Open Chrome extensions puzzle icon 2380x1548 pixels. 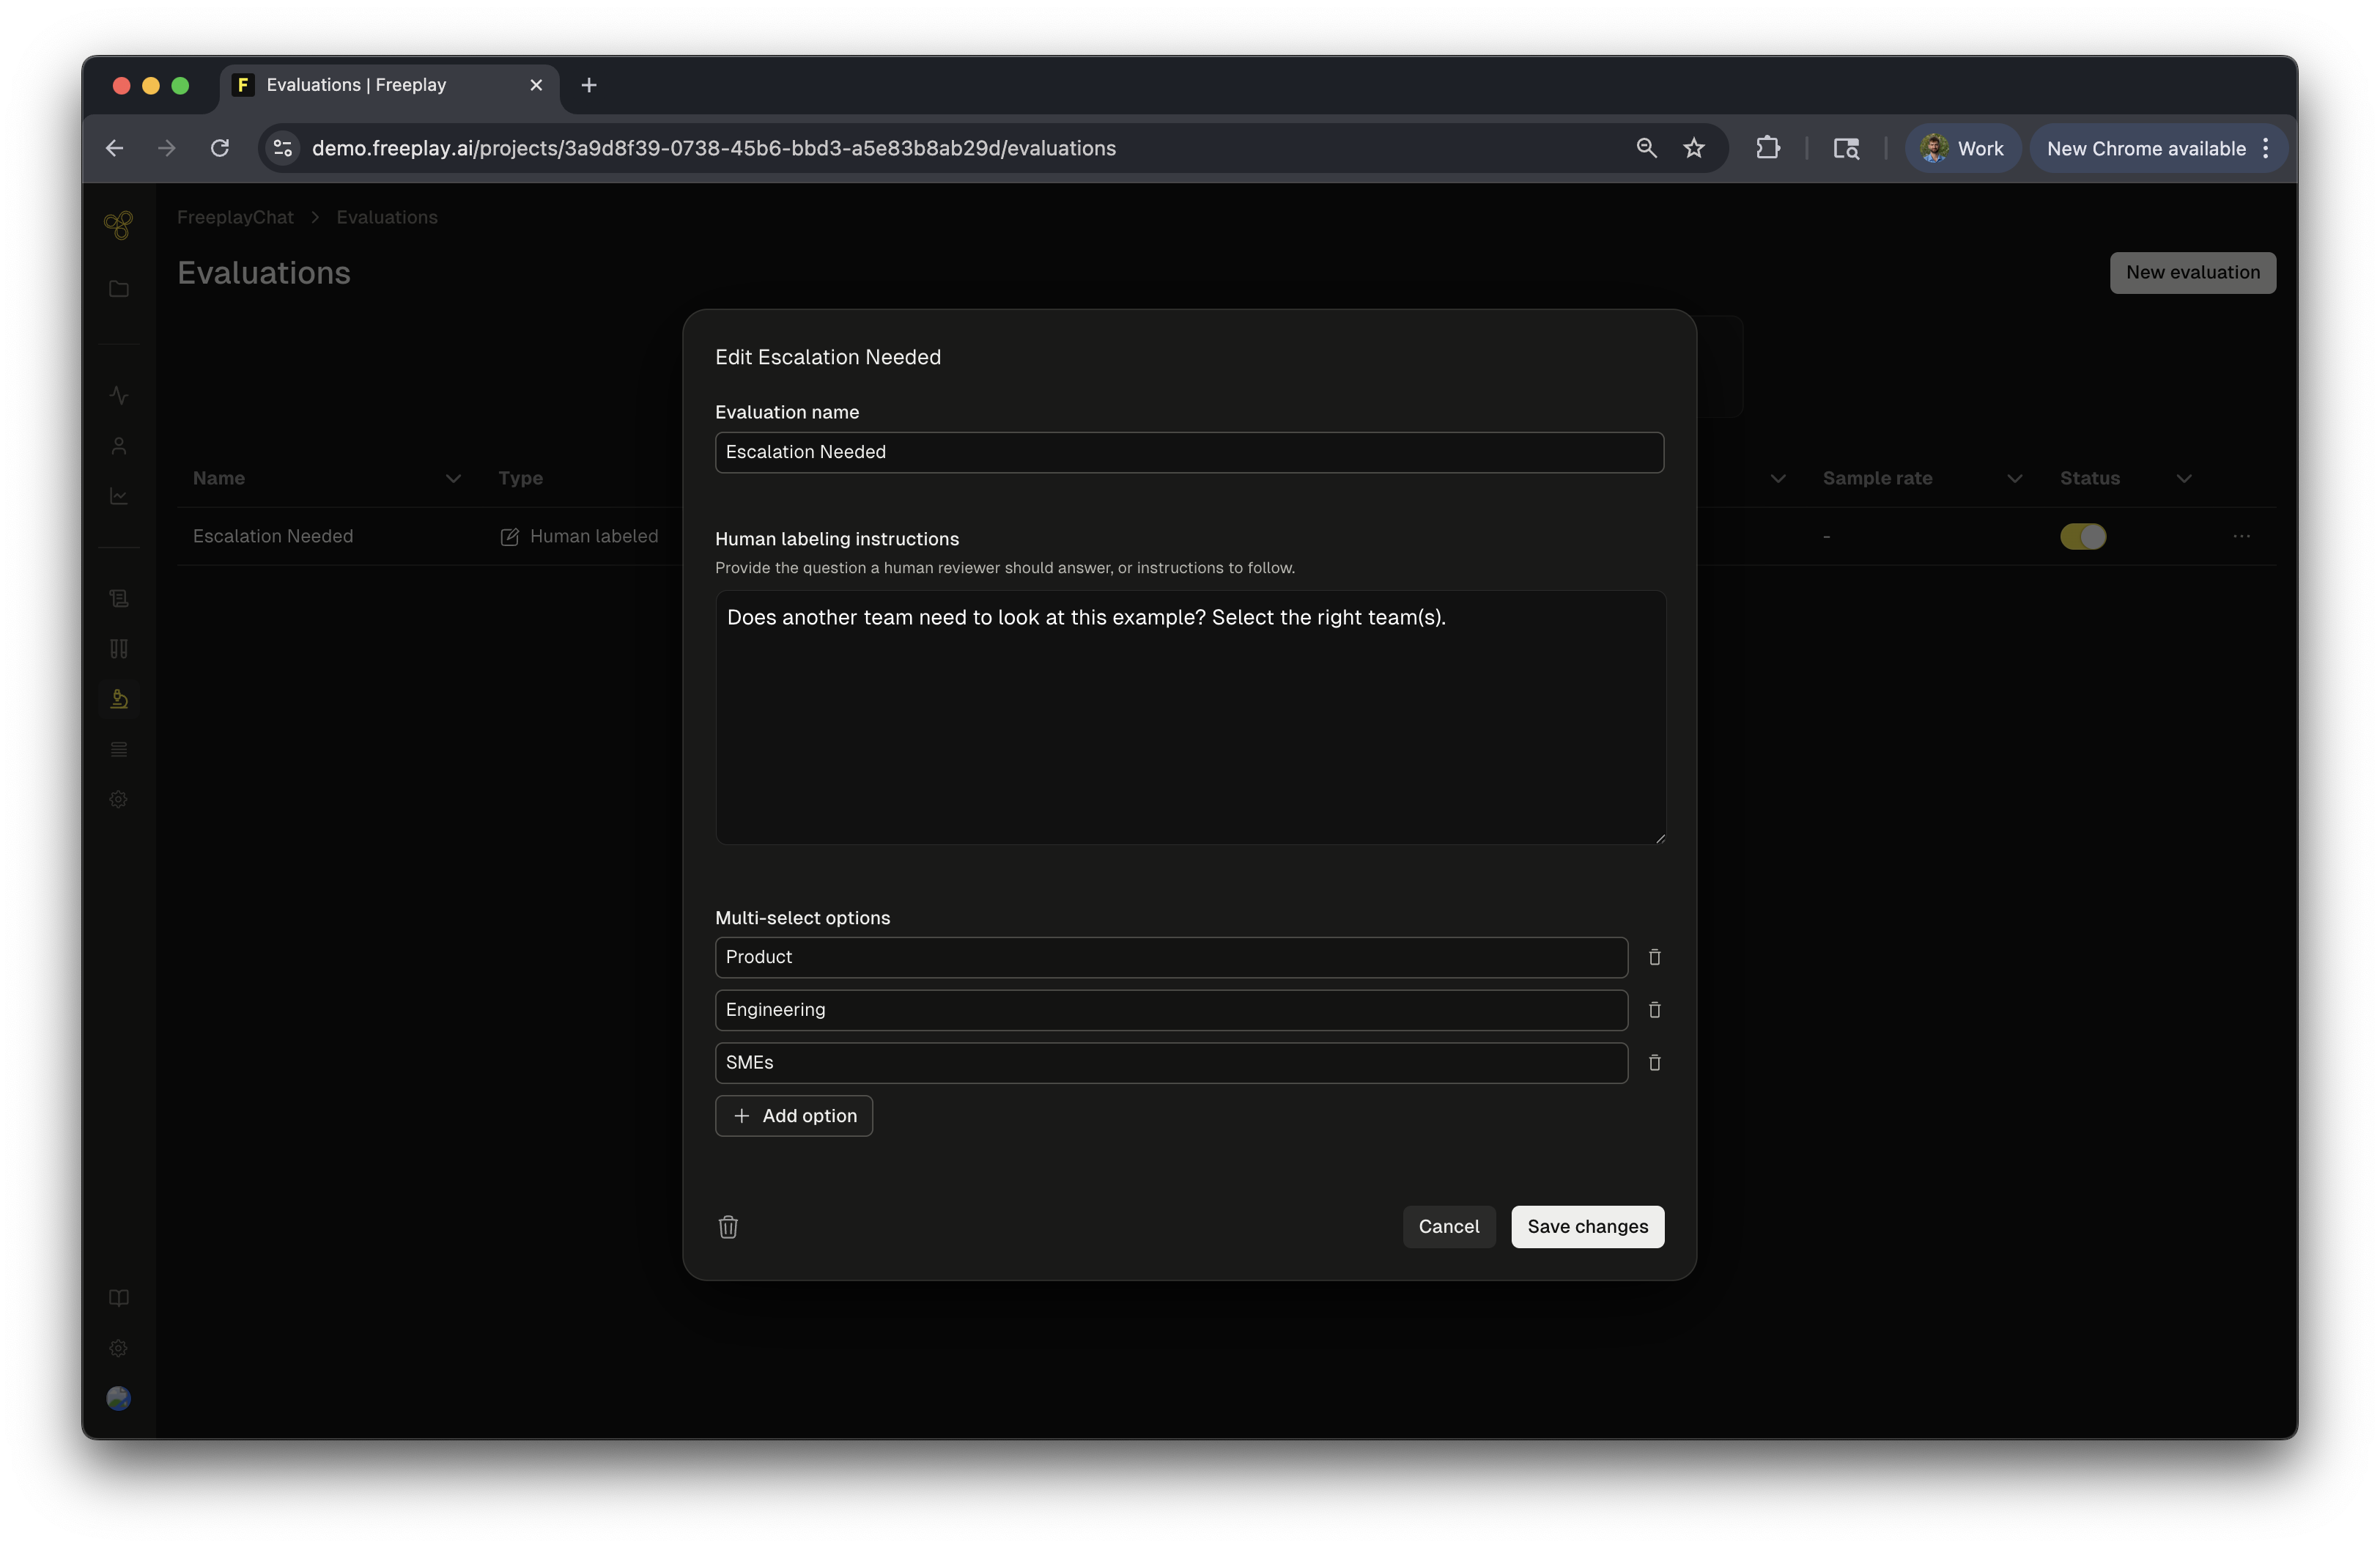pos(1767,149)
